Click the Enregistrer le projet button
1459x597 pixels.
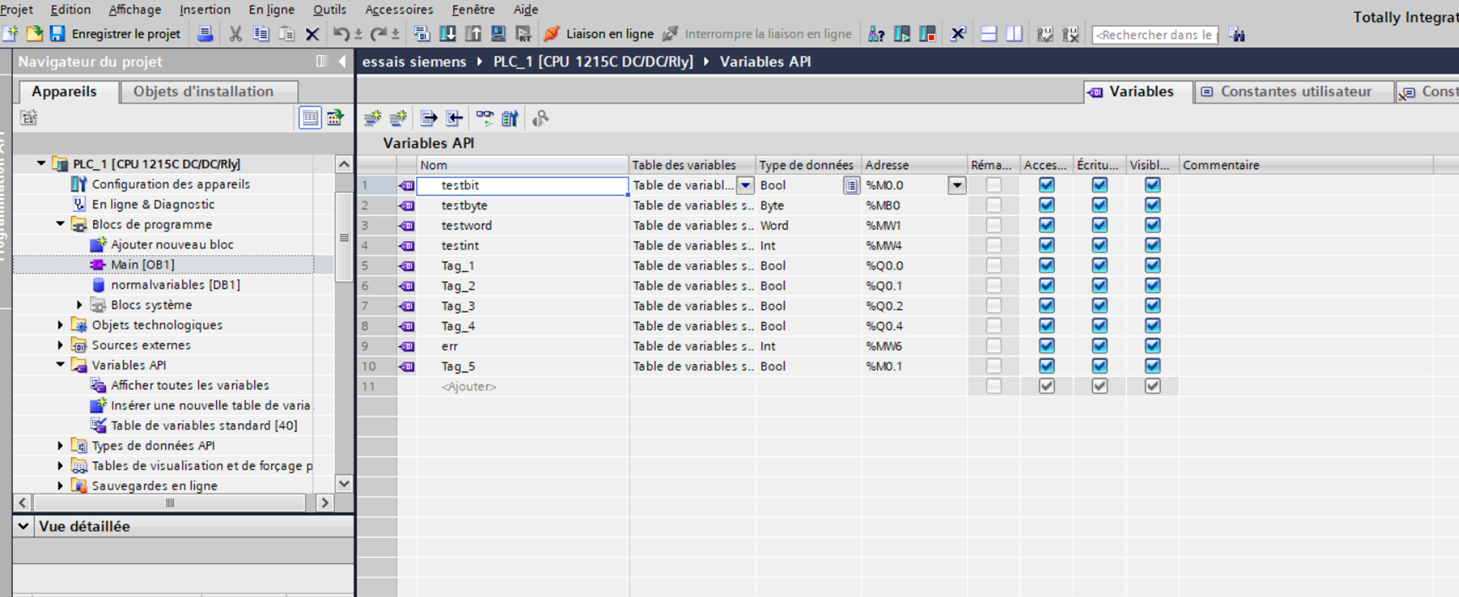click(x=125, y=34)
